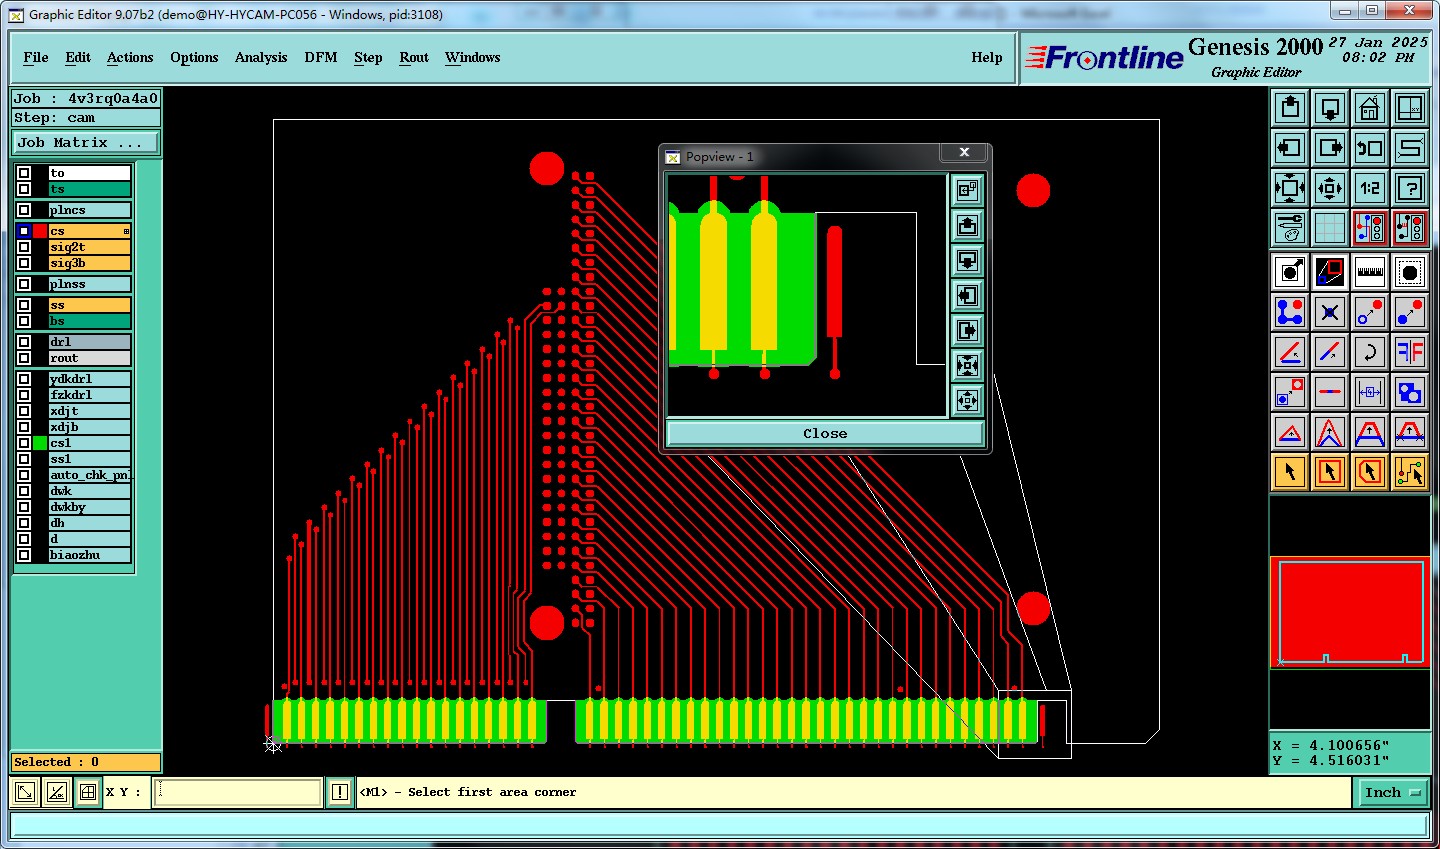Select the sig3b layer name

(90, 263)
